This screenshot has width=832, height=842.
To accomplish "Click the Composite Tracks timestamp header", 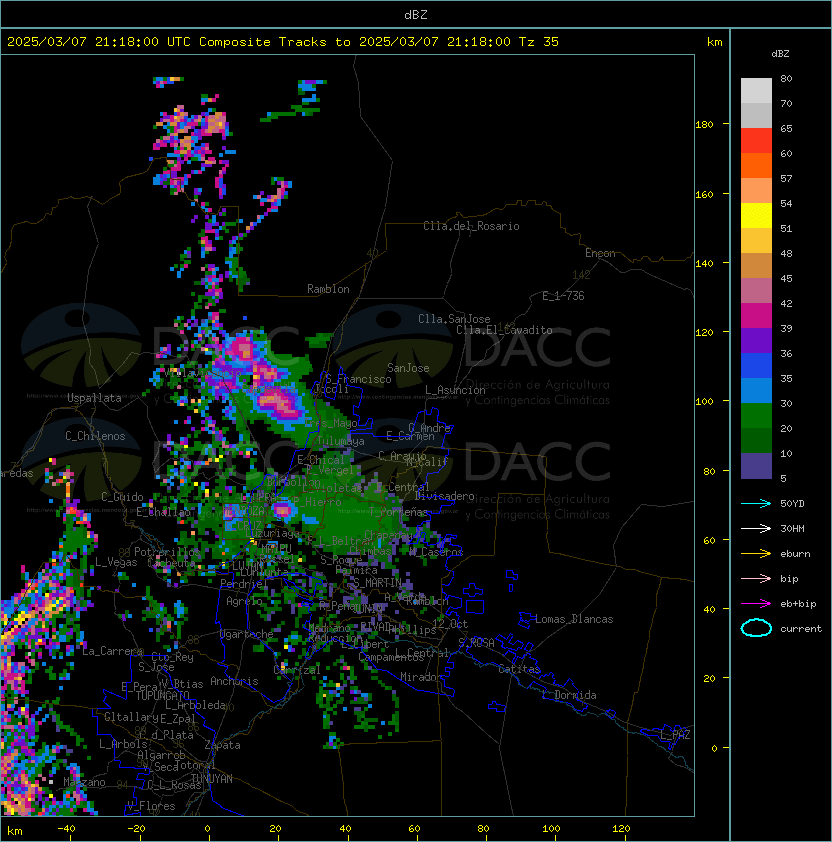I will (x=283, y=41).
